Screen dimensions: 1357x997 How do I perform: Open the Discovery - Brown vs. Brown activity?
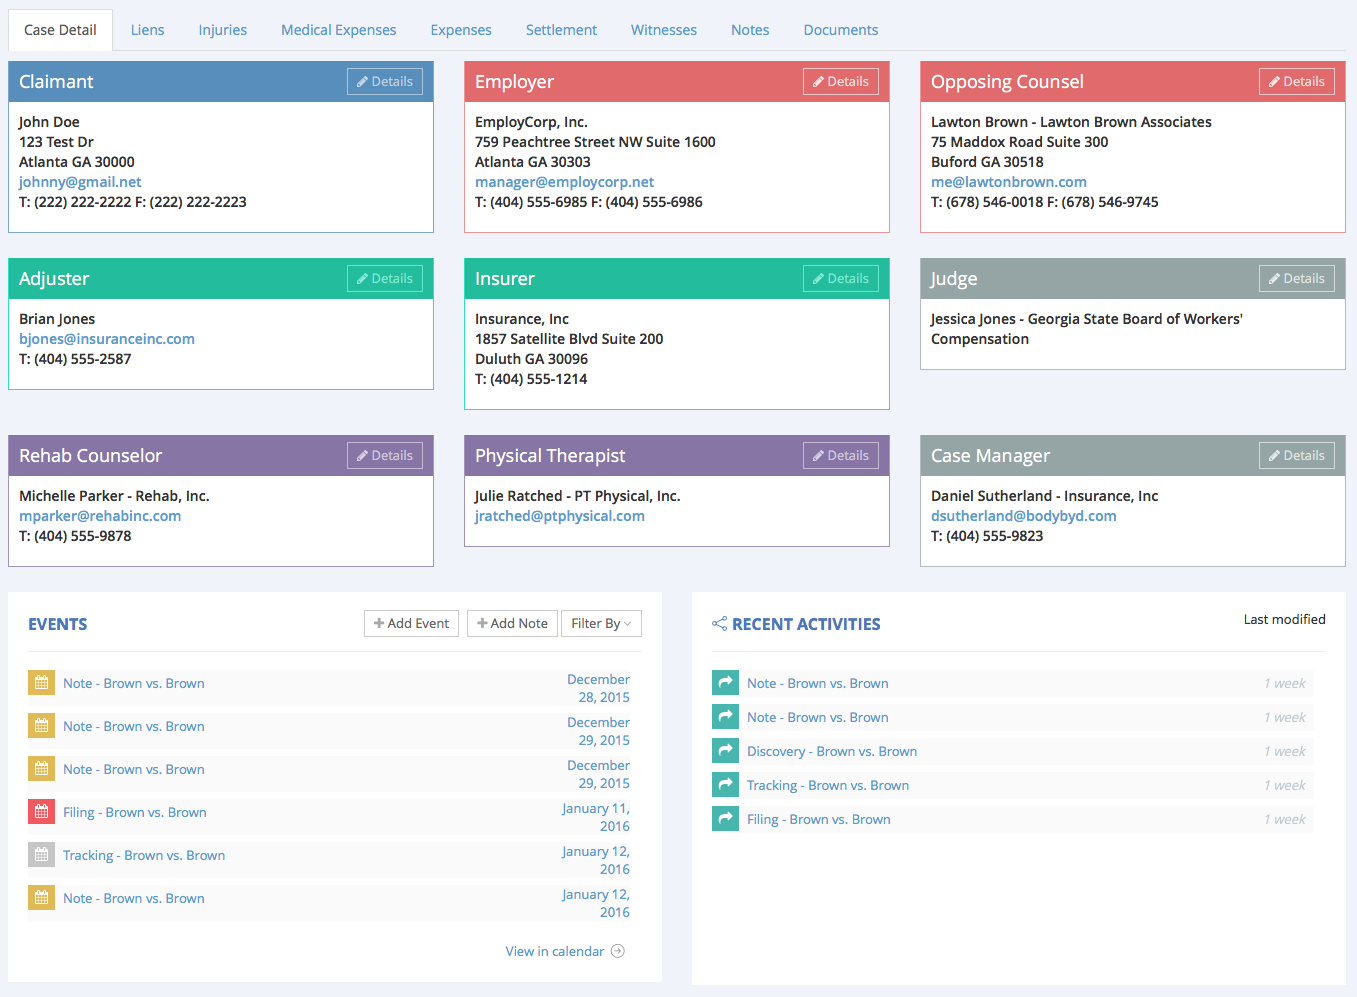click(832, 751)
